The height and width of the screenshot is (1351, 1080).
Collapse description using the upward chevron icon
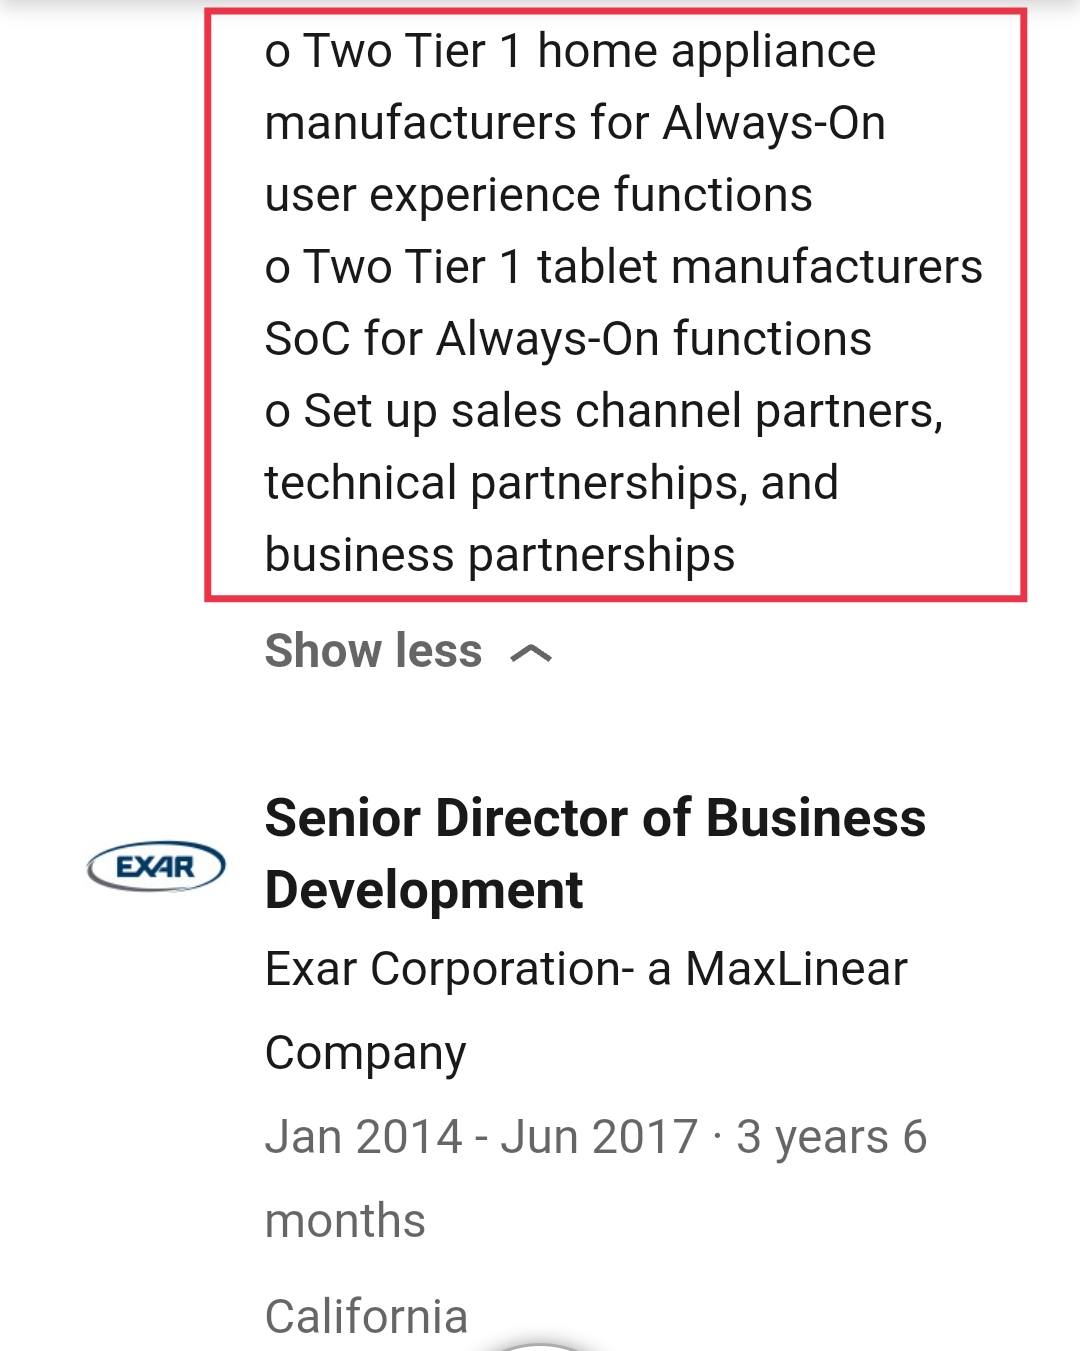point(531,654)
